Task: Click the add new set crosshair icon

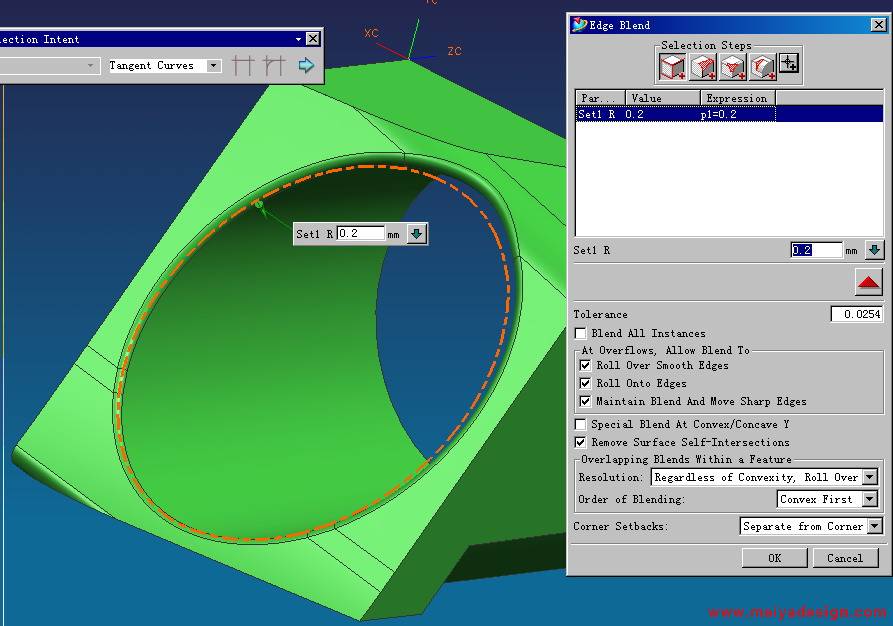Action: (x=789, y=64)
